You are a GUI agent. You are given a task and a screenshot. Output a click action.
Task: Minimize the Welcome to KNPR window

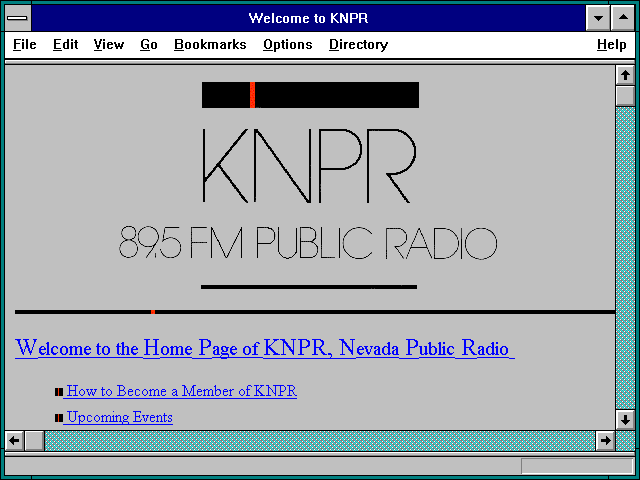click(x=598, y=18)
